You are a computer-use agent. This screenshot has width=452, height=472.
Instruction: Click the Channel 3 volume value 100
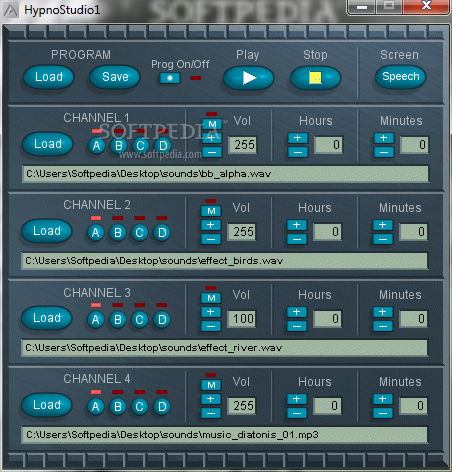[x=242, y=319]
